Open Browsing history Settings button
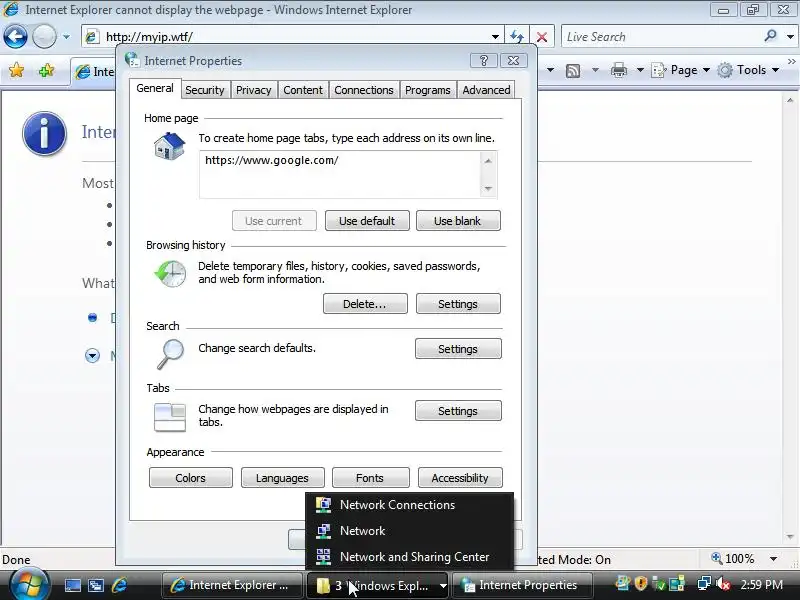The height and width of the screenshot is (600, 800). coord(458,304)
